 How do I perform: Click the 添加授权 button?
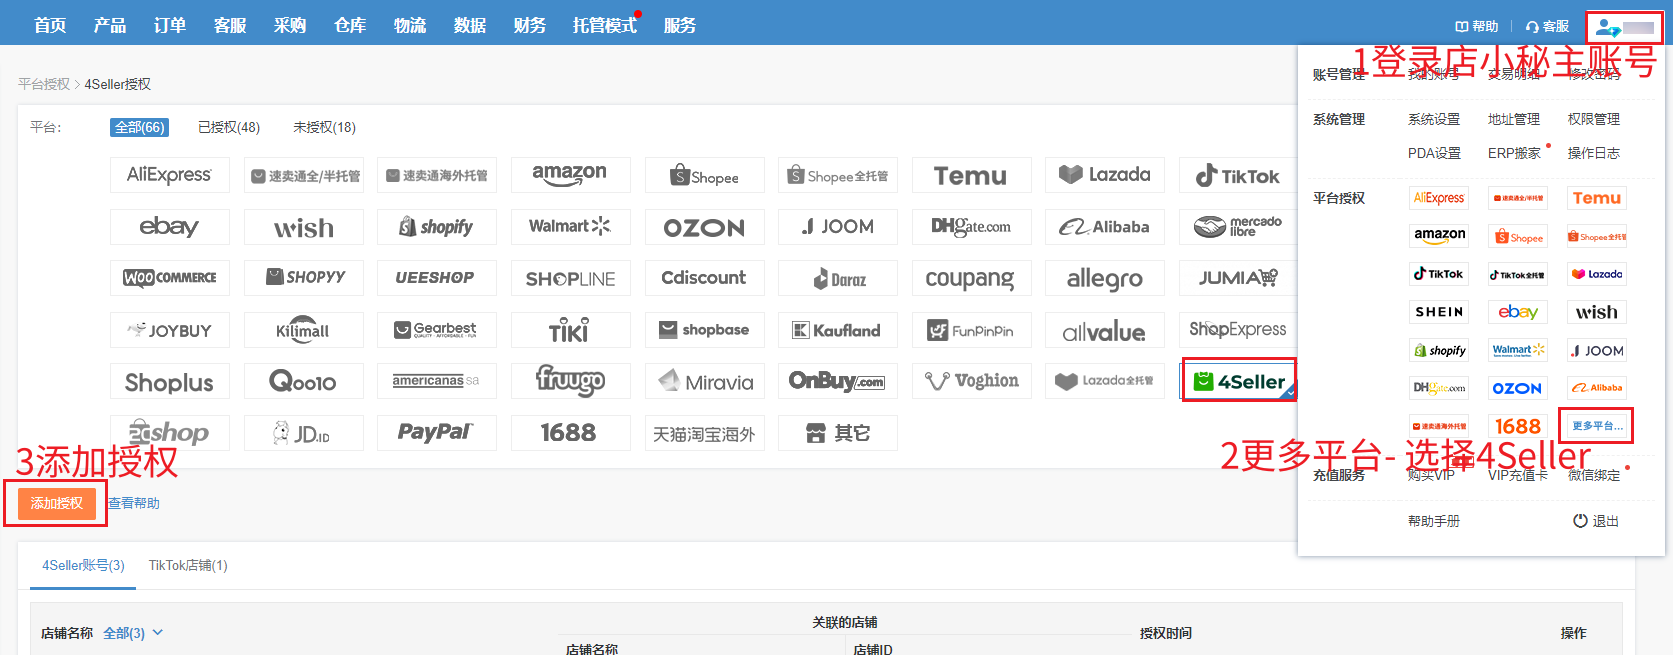click(x=56, y=503)
